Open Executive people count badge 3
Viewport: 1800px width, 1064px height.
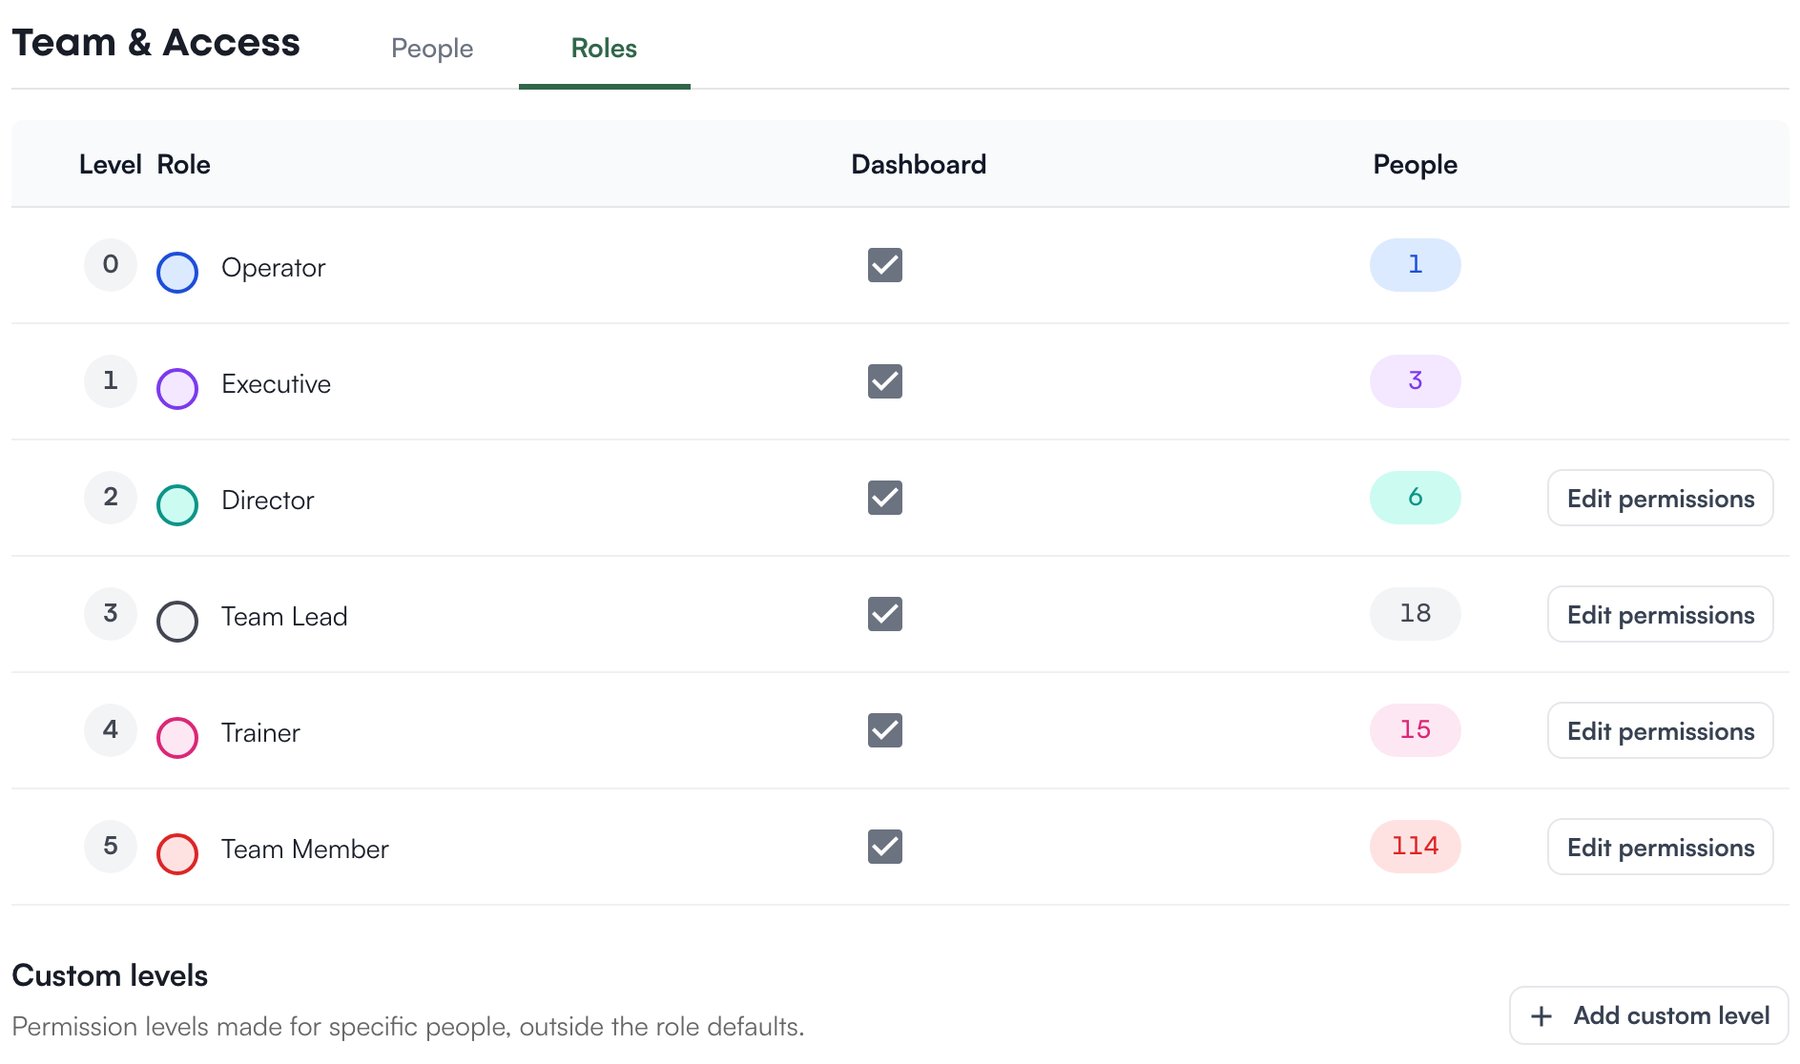point(1415,381)
